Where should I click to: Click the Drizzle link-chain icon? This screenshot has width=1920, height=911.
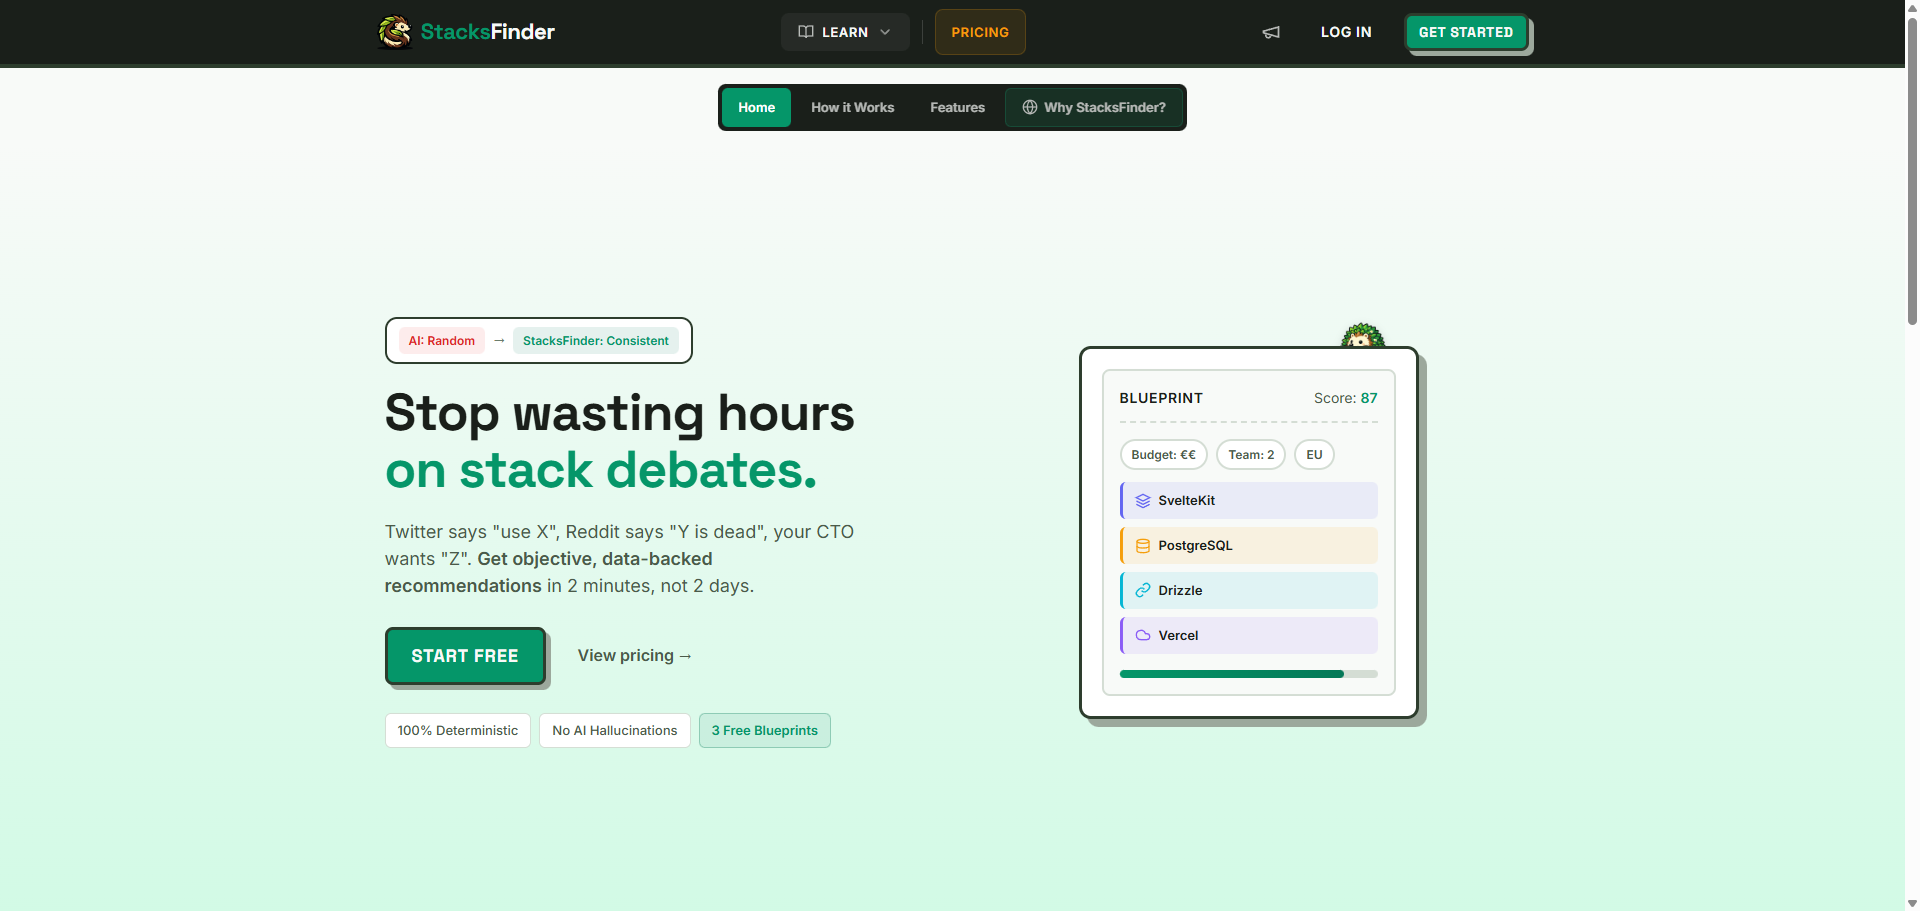[x=1143, y=591]
